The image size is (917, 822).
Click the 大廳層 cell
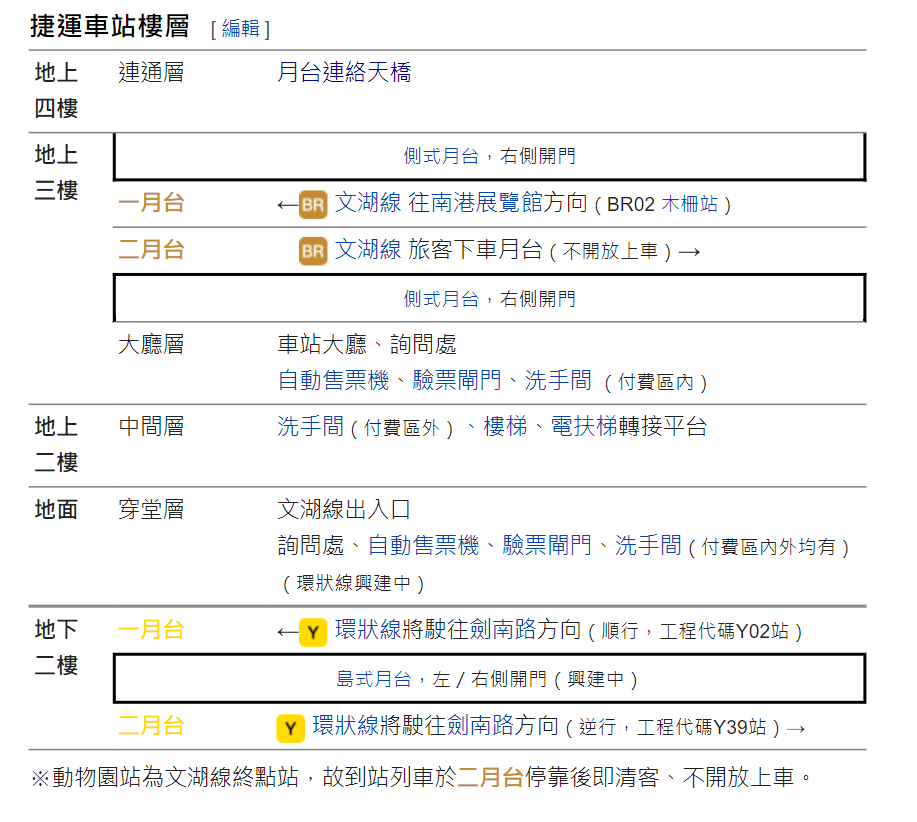151,344
